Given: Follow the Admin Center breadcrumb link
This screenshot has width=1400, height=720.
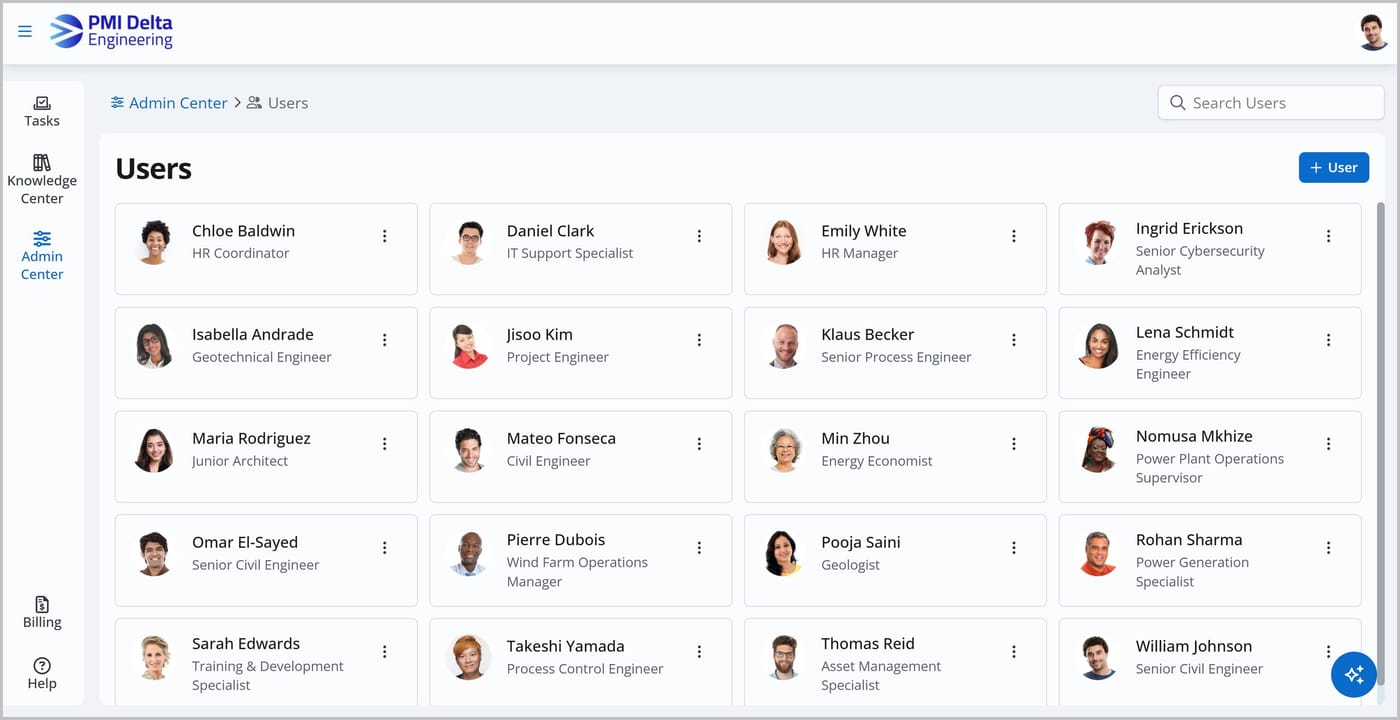Looking at the screenshot, I should coord(169,103).
